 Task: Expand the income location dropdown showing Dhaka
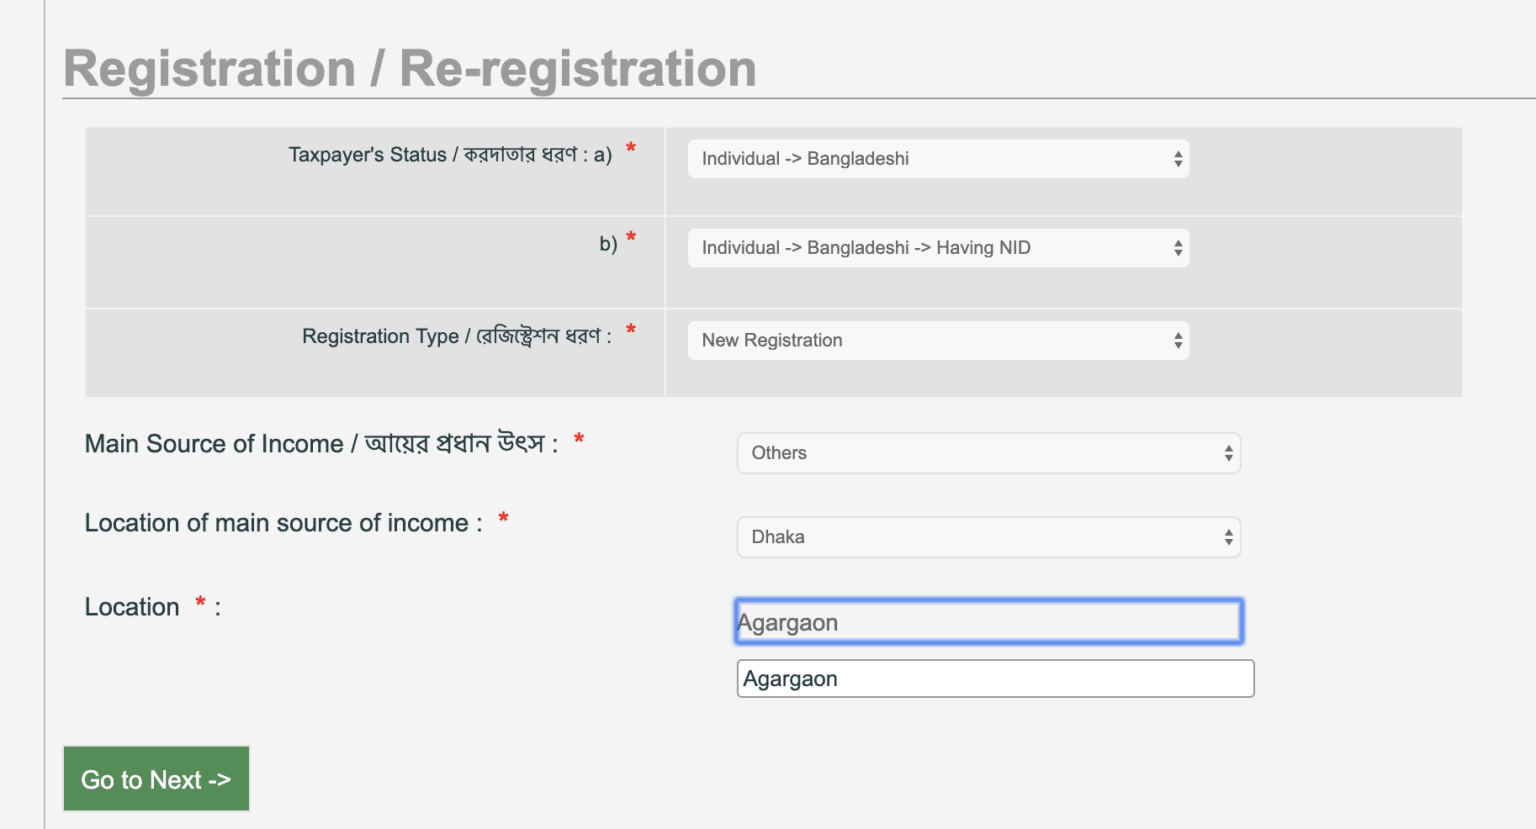click(x=987, y=537)
